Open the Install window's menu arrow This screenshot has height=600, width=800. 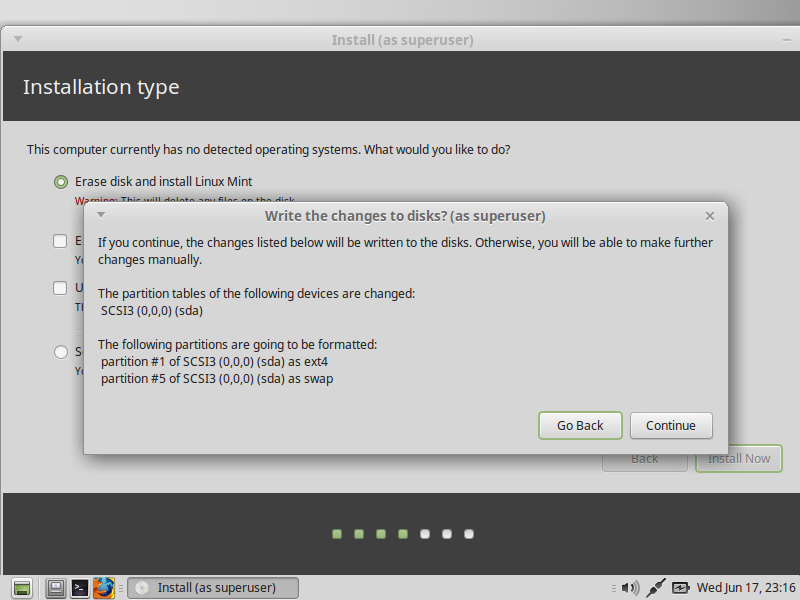pos(18,39)
